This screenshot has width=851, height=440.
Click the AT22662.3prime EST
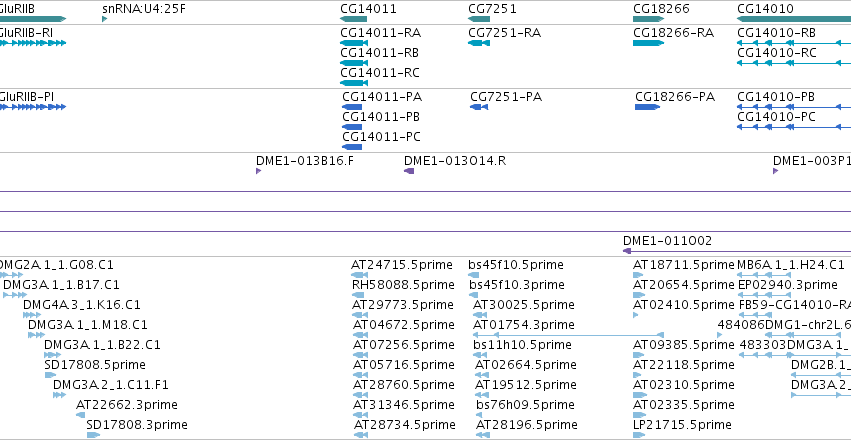coord(80,415)
